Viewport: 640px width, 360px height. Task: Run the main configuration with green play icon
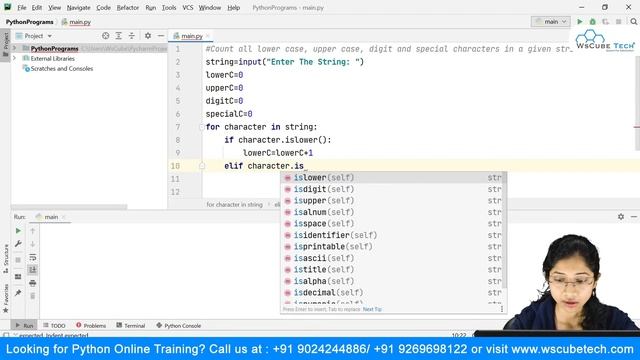tap(580, 22)
